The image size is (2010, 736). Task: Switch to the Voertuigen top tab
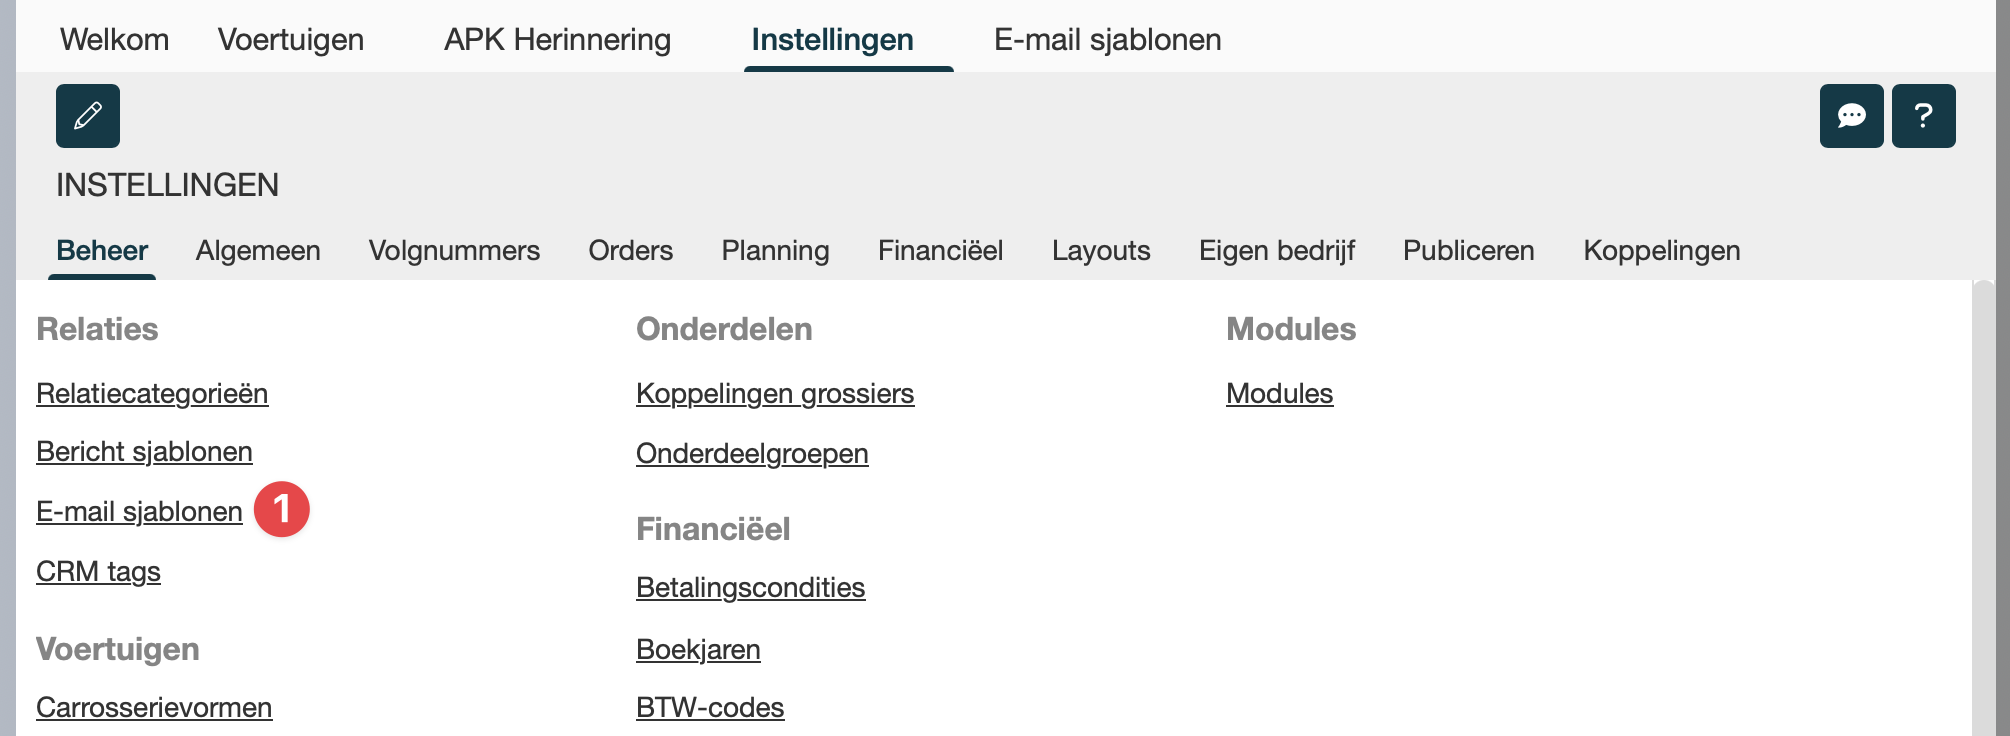pos(291,40)
